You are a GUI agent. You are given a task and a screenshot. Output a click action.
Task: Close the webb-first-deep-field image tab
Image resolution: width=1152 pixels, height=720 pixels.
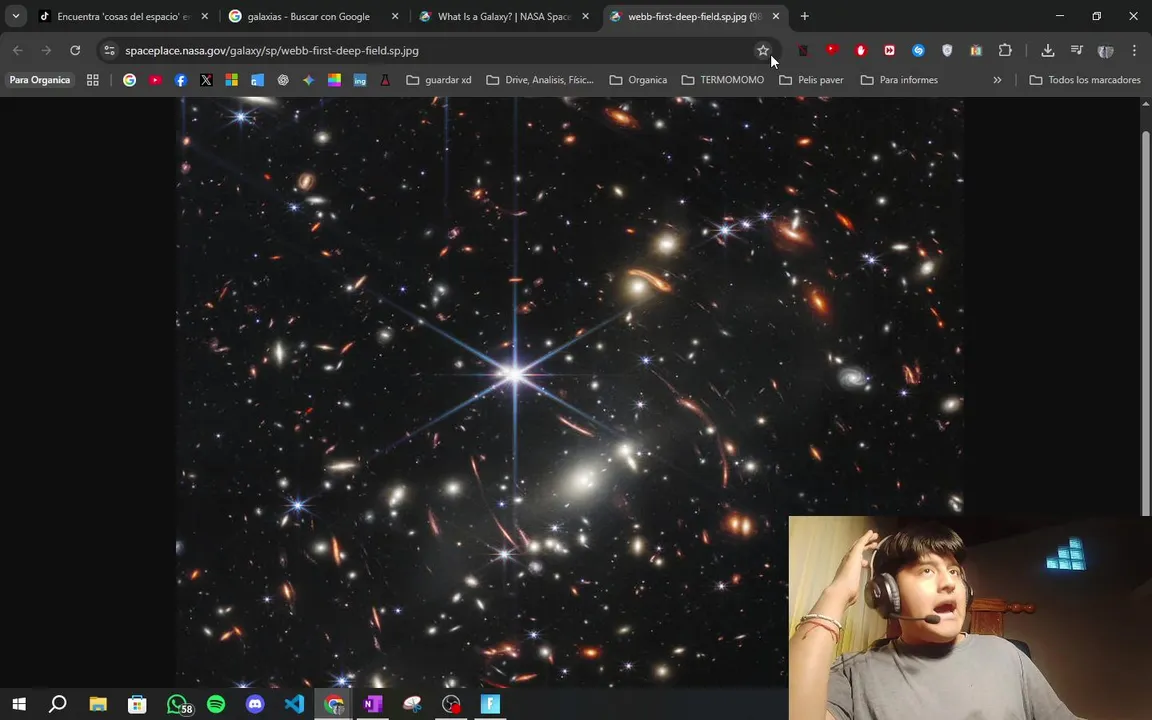(775, 16)
